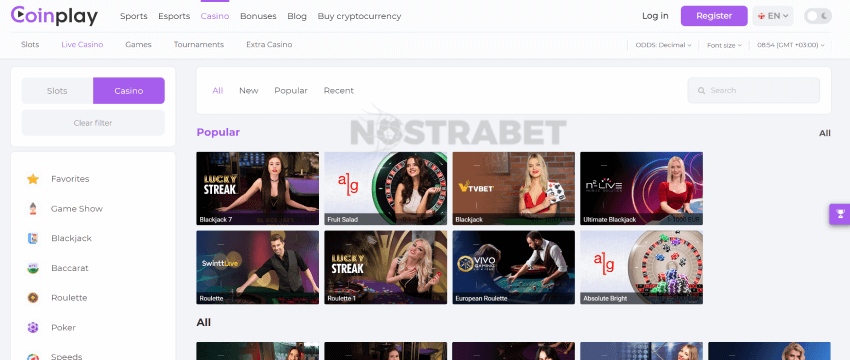Expand the ODDS: Decimal dropdown
The image size is (850, 360).
(x=664, y=45)
